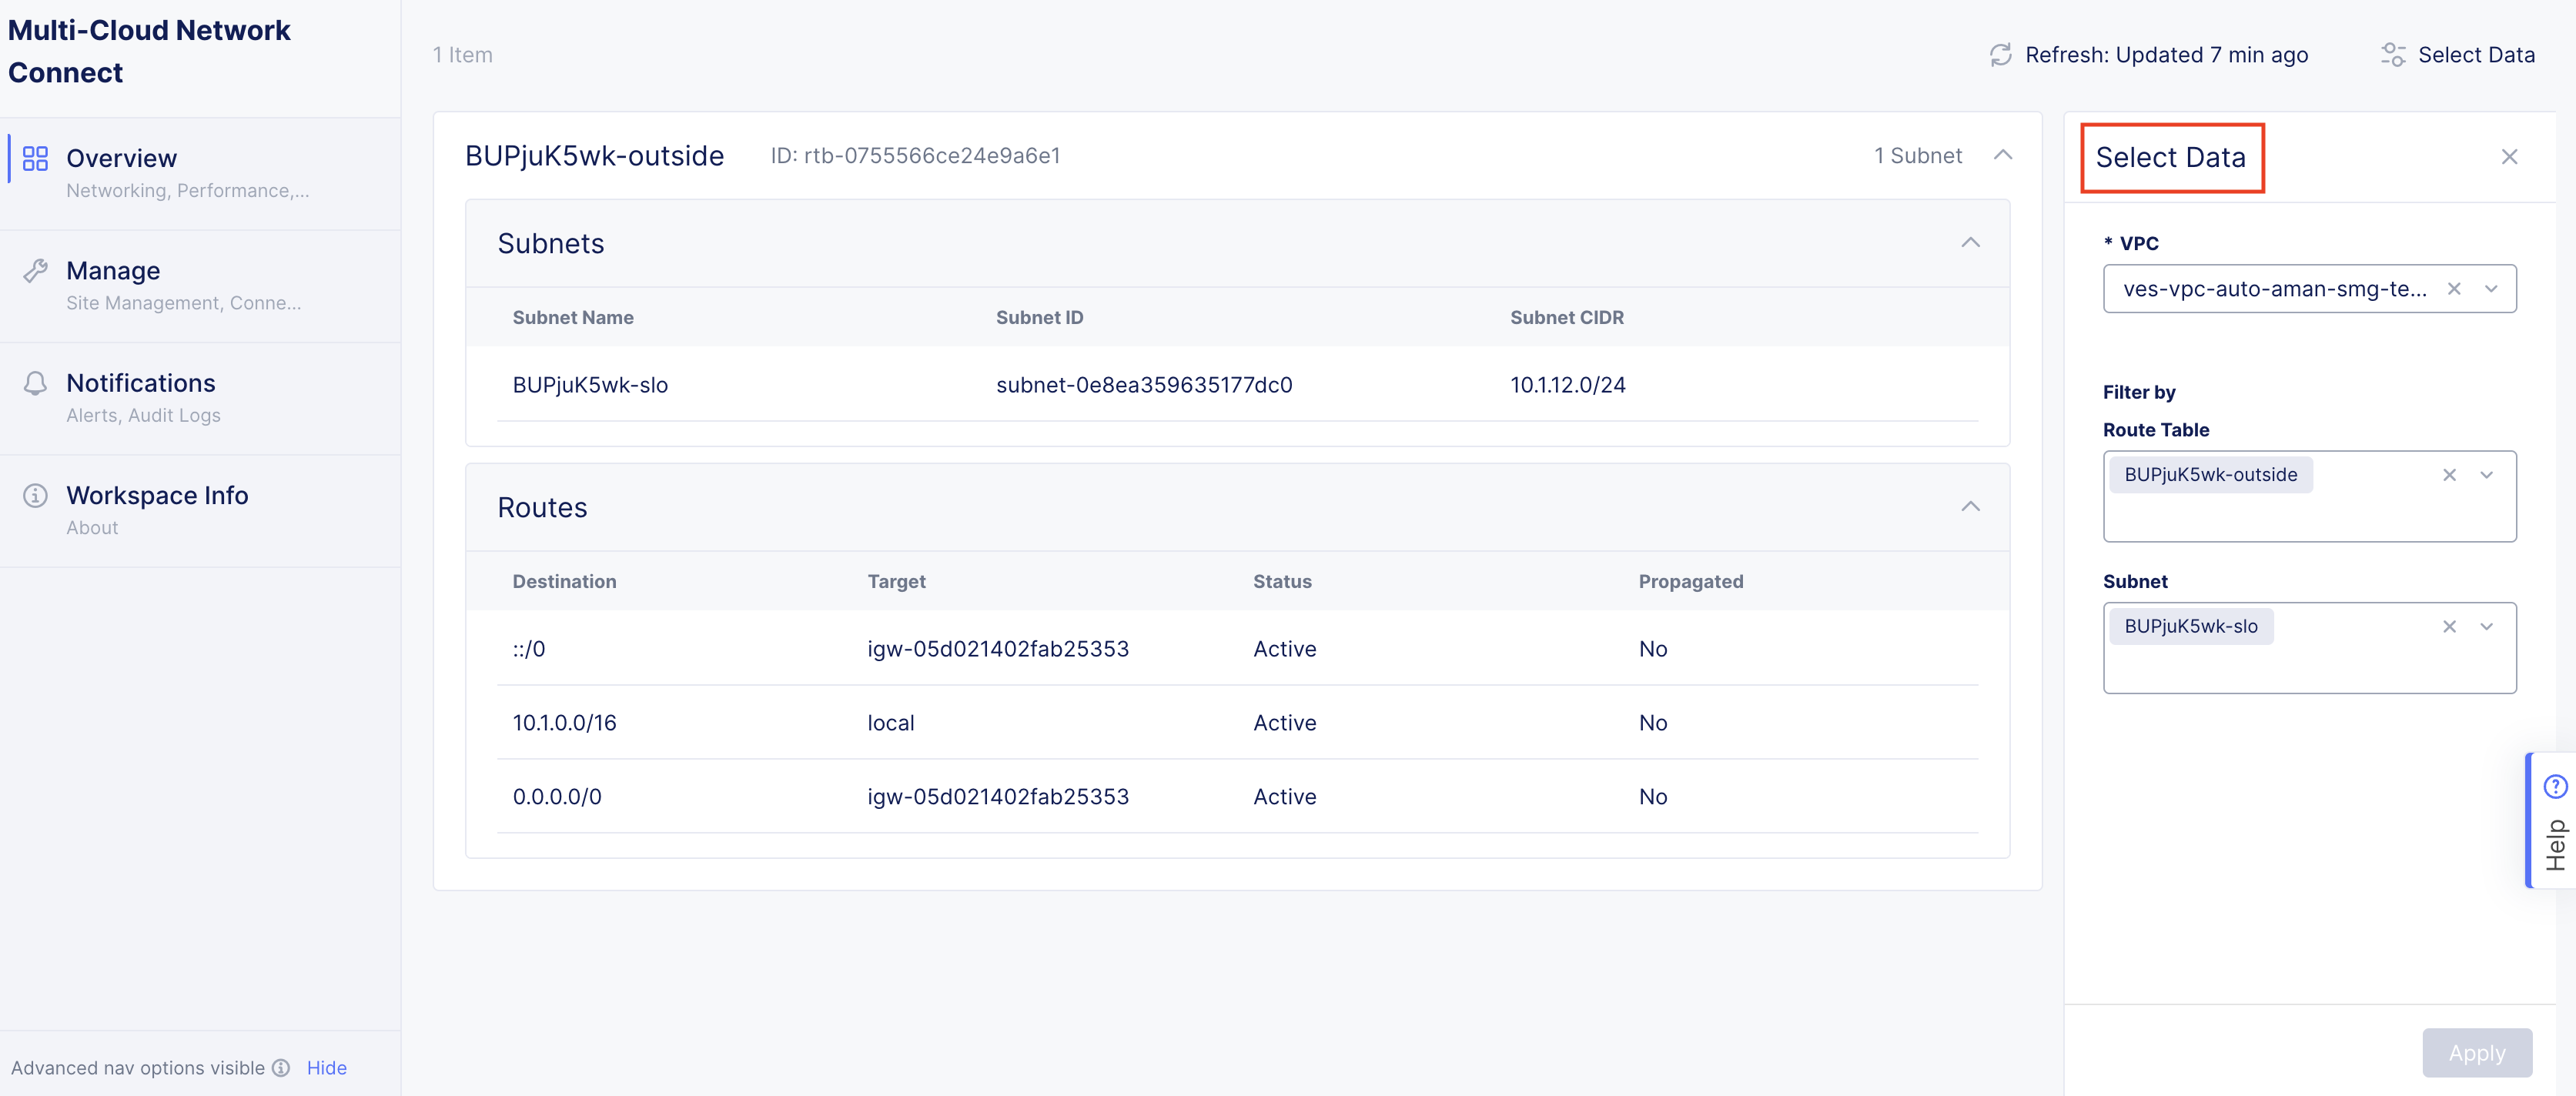Viewport: 2576px width, 1096px height.
Task: Refresh data using the refresh icon
Action: tap(2000, 55)
